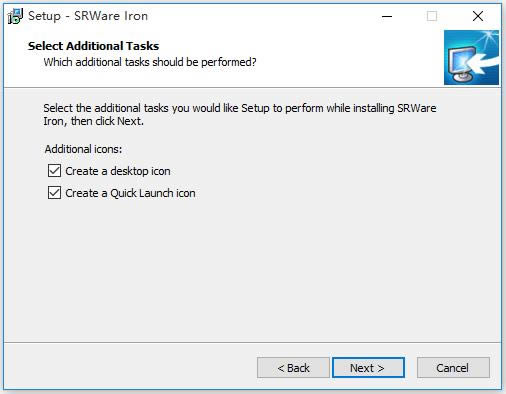The image size is (506, 394).
Task: Toggle via the 'Create a desktop icon' label
Action: pos(118,171)
